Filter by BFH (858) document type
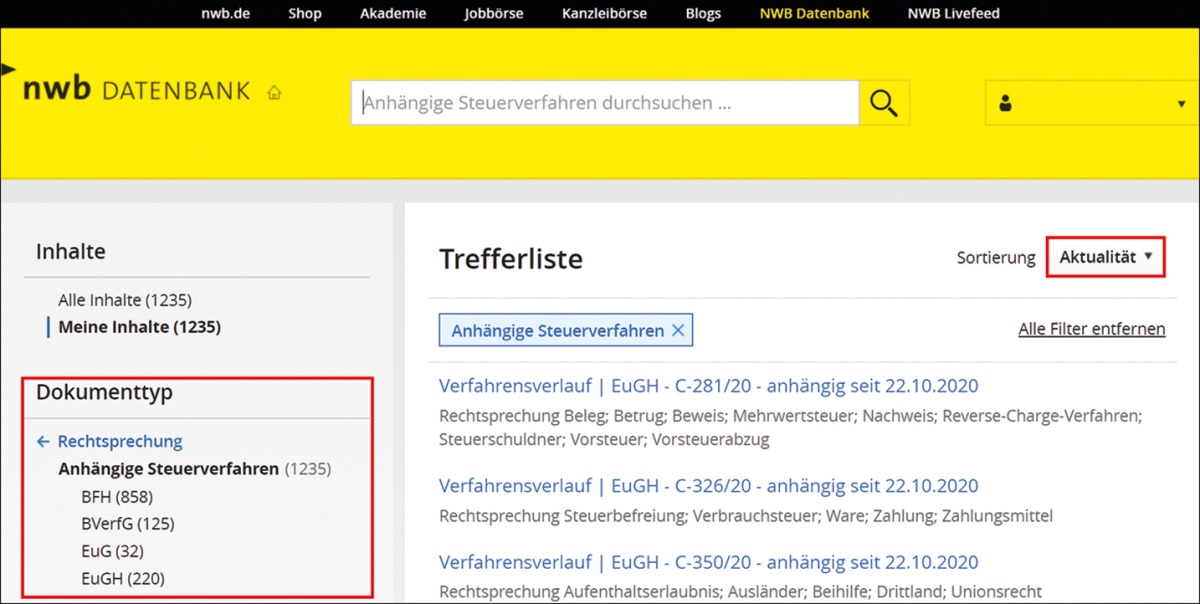1200x604 pixels. pos(117,496)
